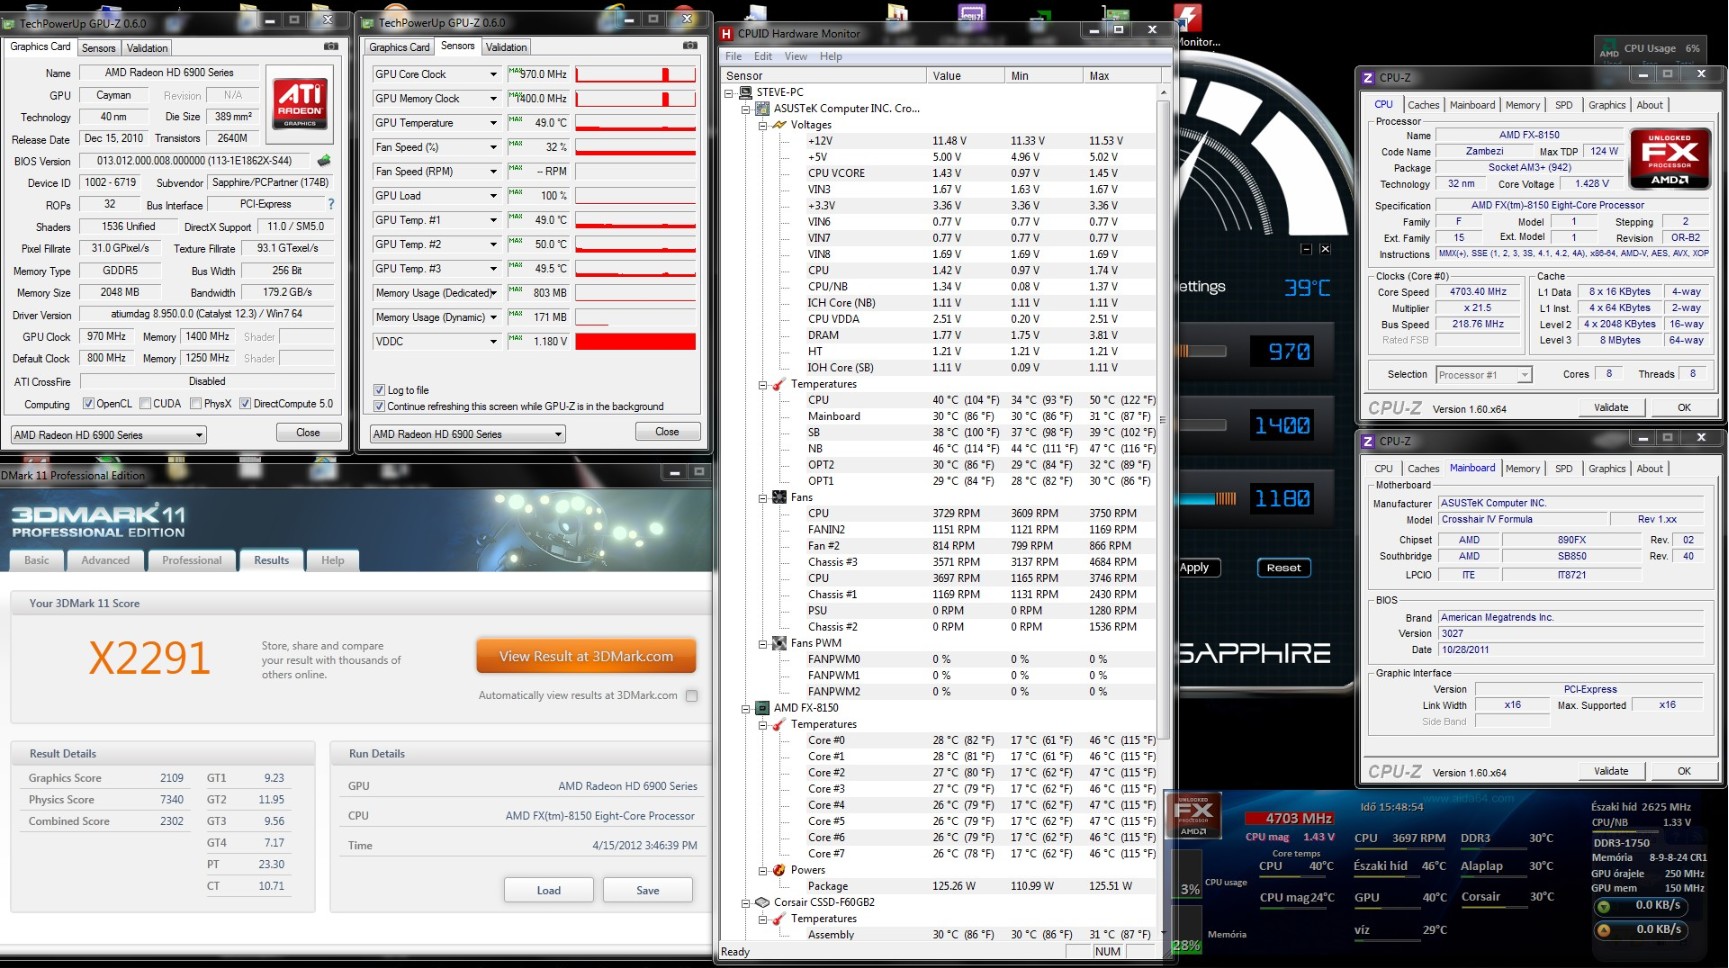Open the VDDC sensor dropdown
The height and width of the screenshot is (968, 1729).
point(493,341)
